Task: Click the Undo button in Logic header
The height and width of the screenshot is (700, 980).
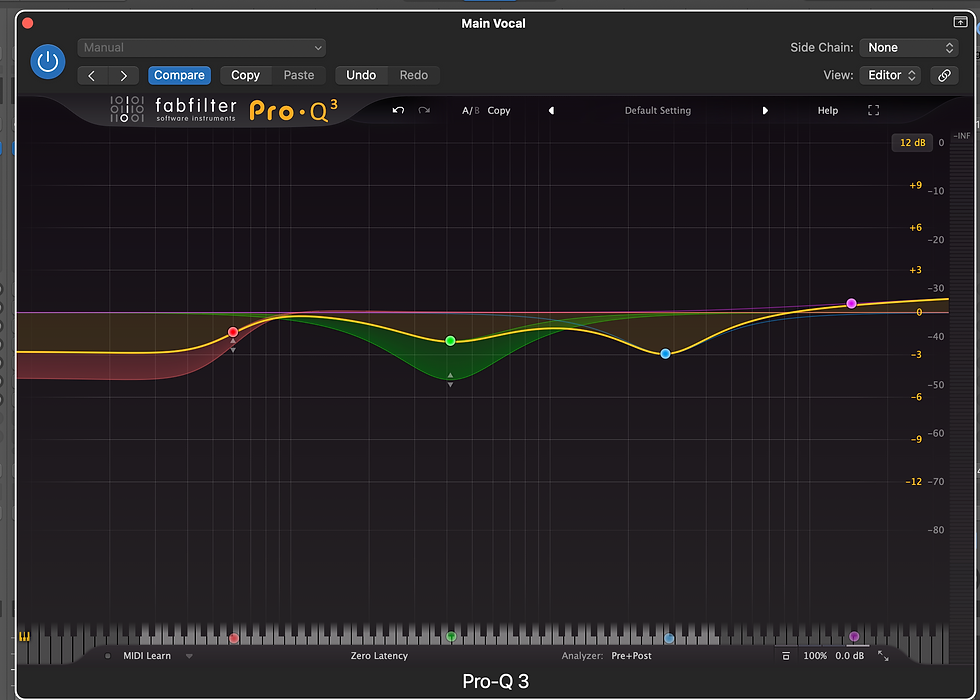Action: click(x=361, y=75)
